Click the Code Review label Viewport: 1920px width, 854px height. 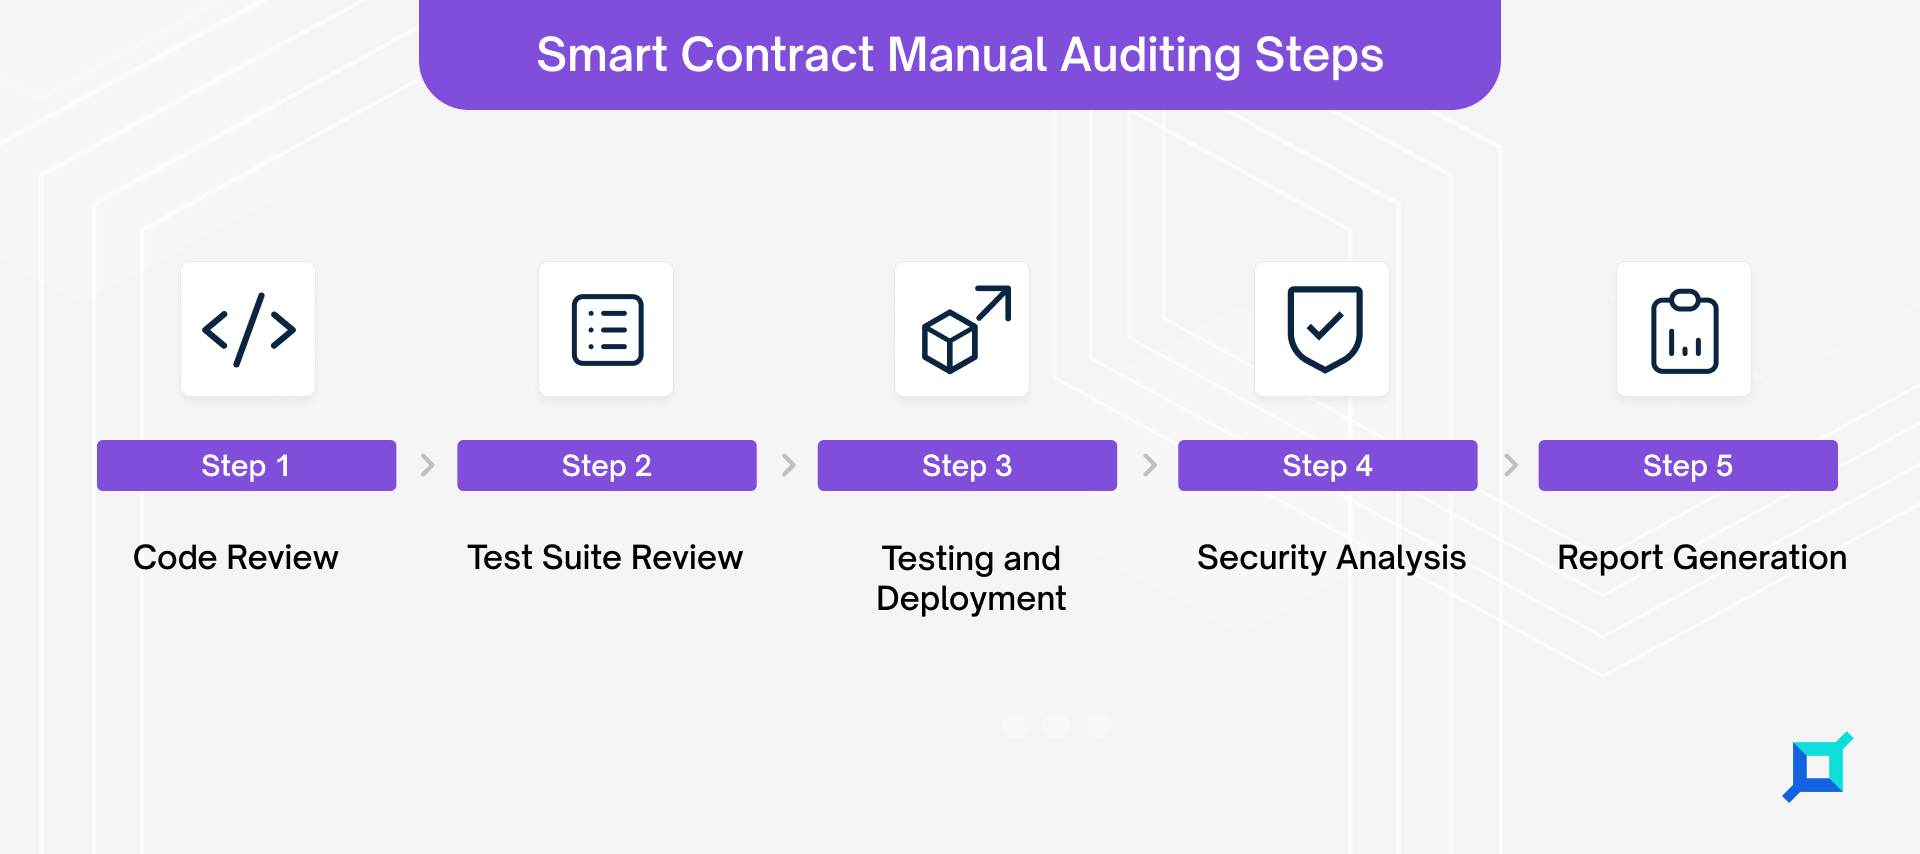pyautogui.click(x=236, y=557)
